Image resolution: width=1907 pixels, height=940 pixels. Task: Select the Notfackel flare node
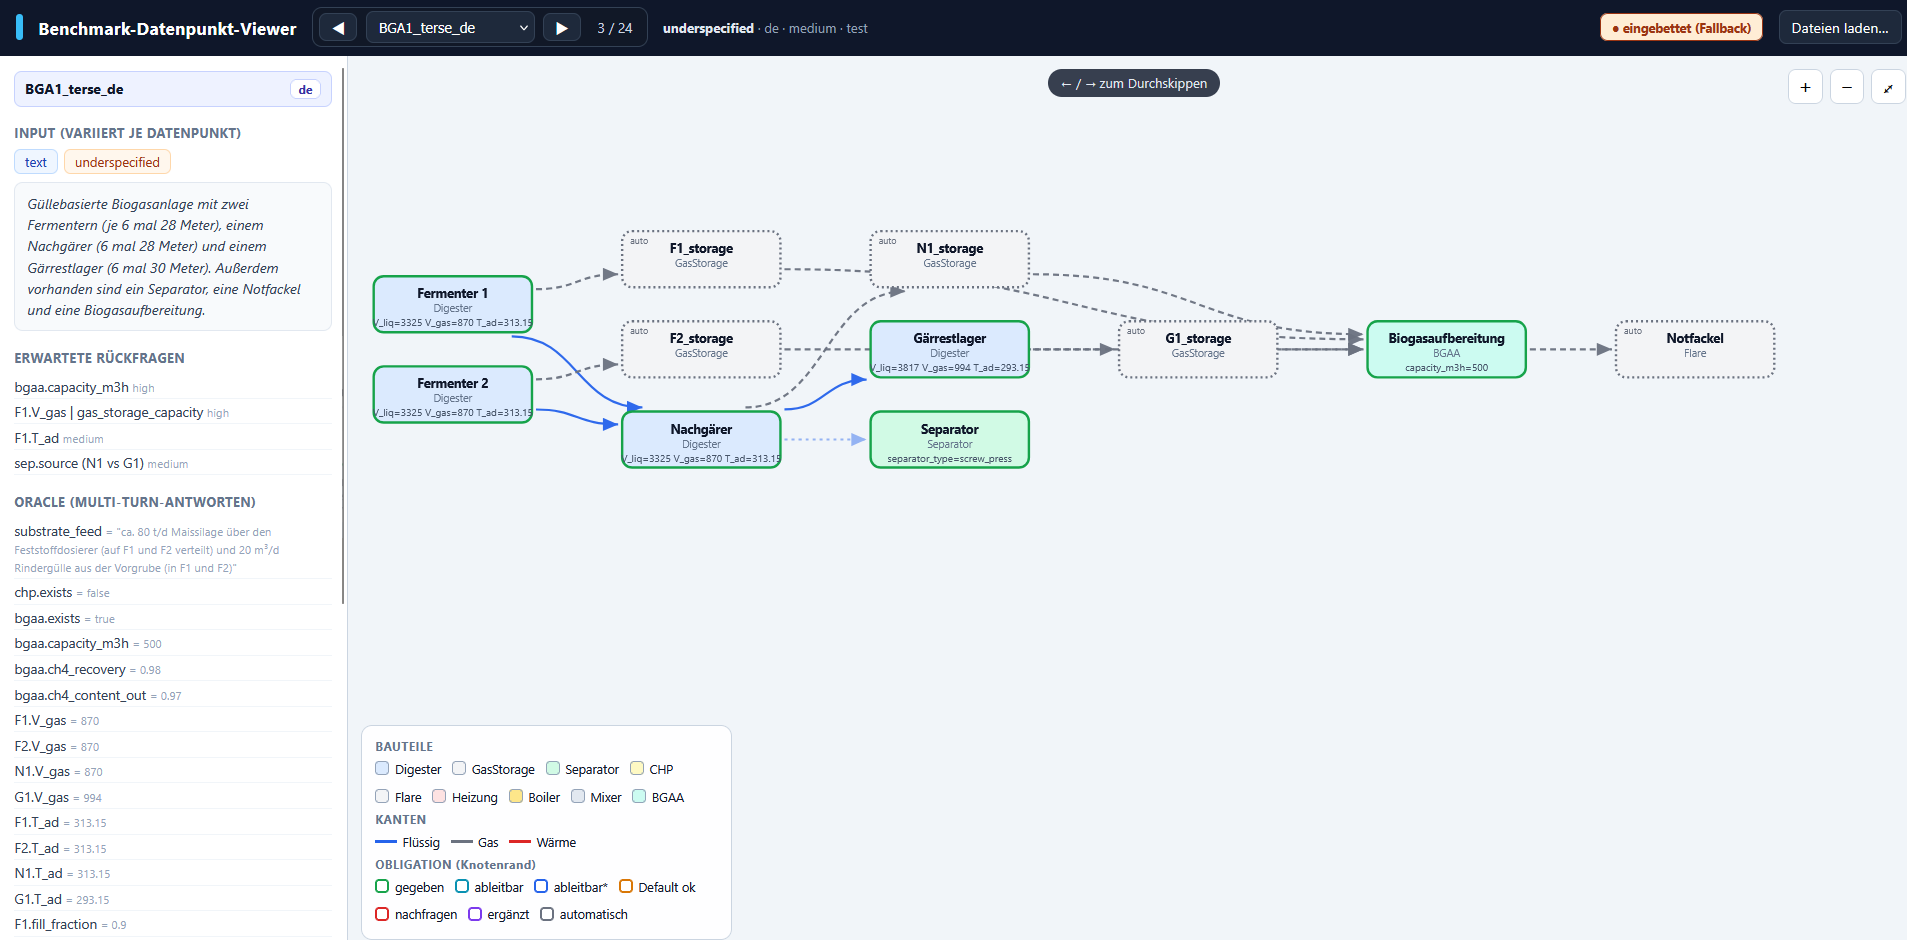tap(1695, 349)
